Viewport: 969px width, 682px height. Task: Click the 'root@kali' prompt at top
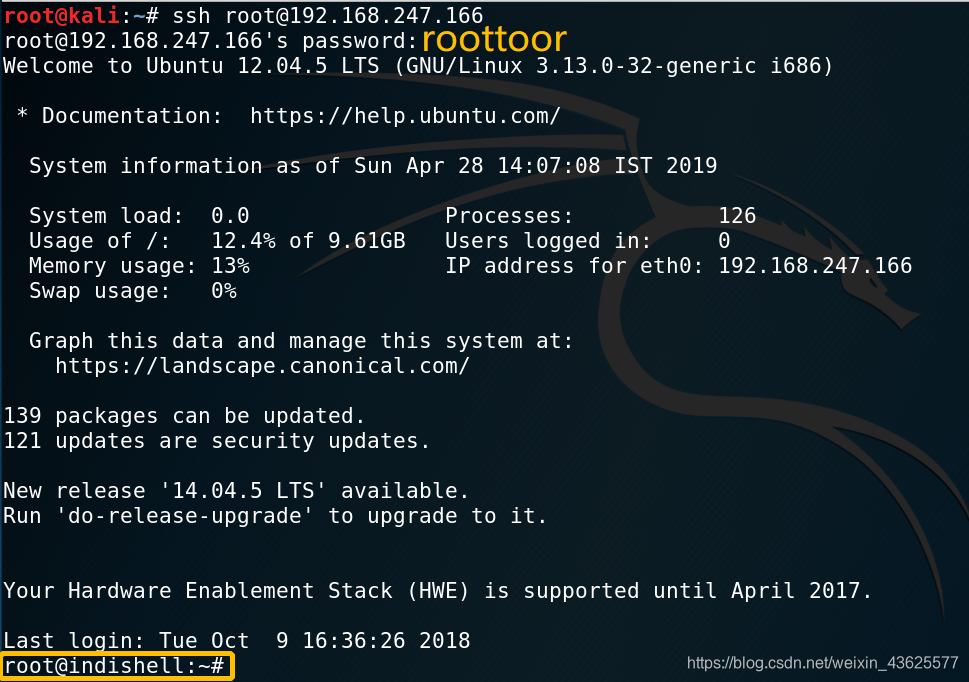[x=61, y=15]
